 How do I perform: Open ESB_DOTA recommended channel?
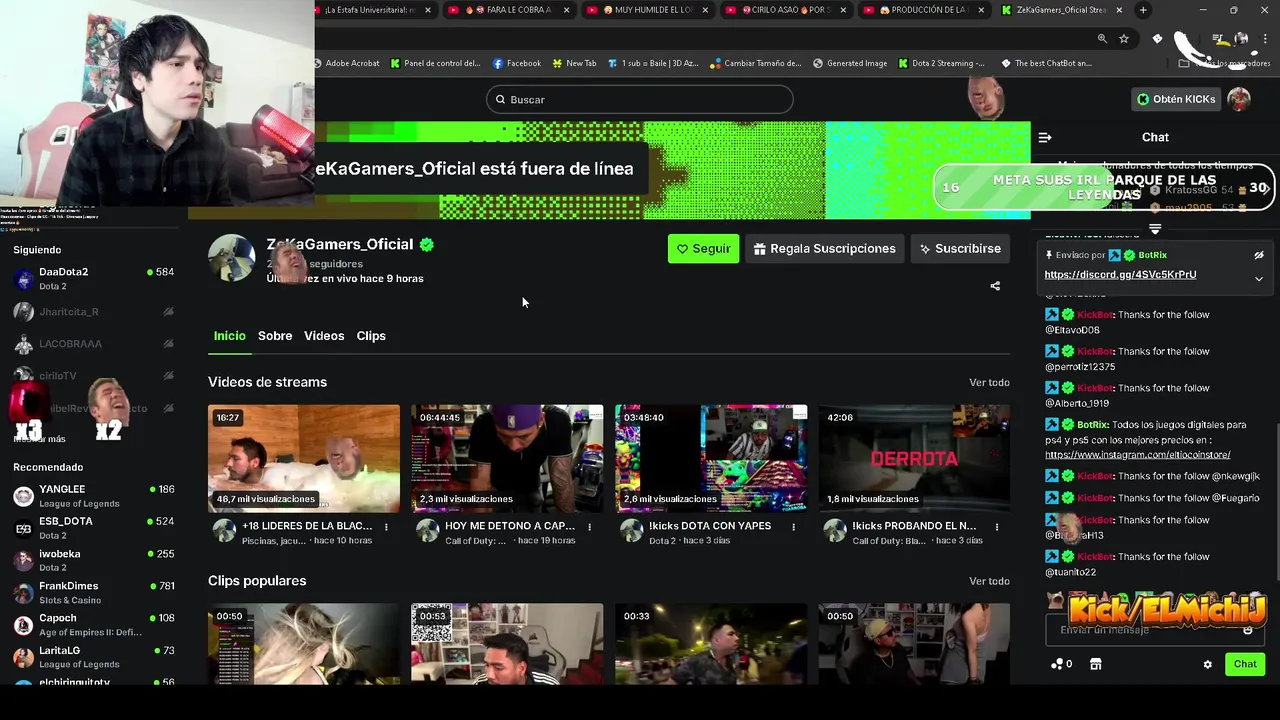point(94,528)
